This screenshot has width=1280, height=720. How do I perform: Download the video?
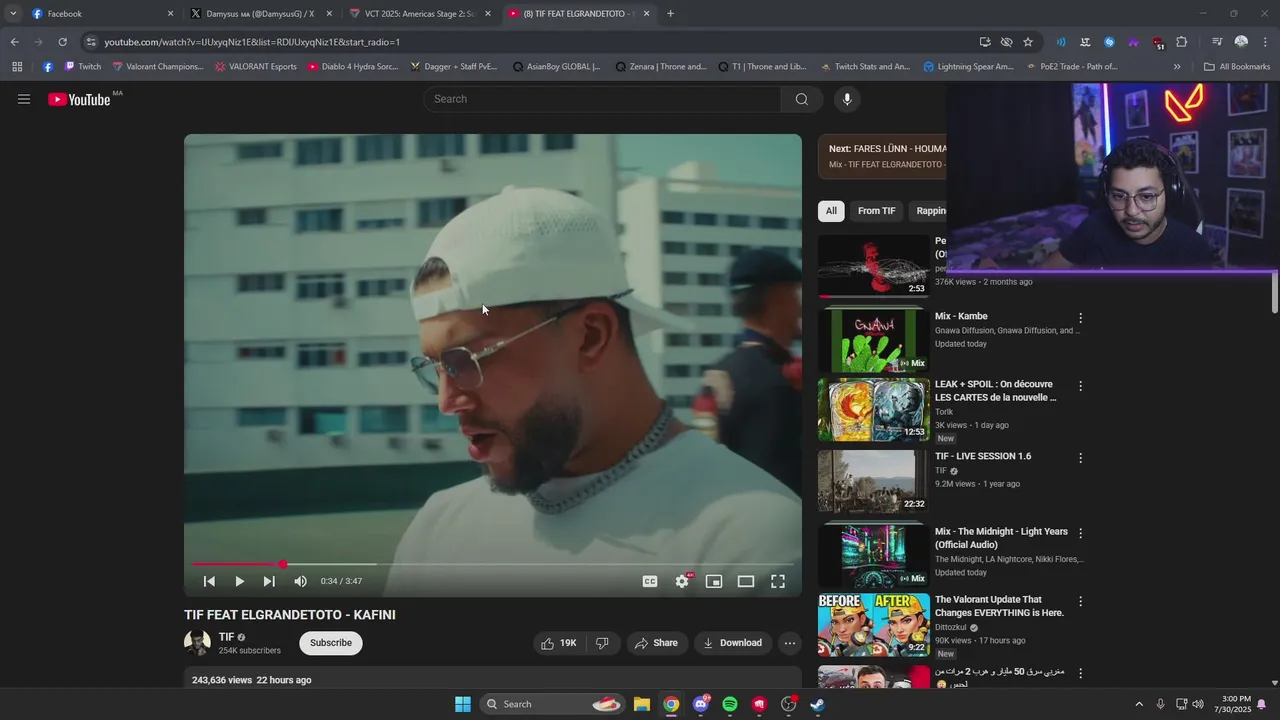coord(733,643)
